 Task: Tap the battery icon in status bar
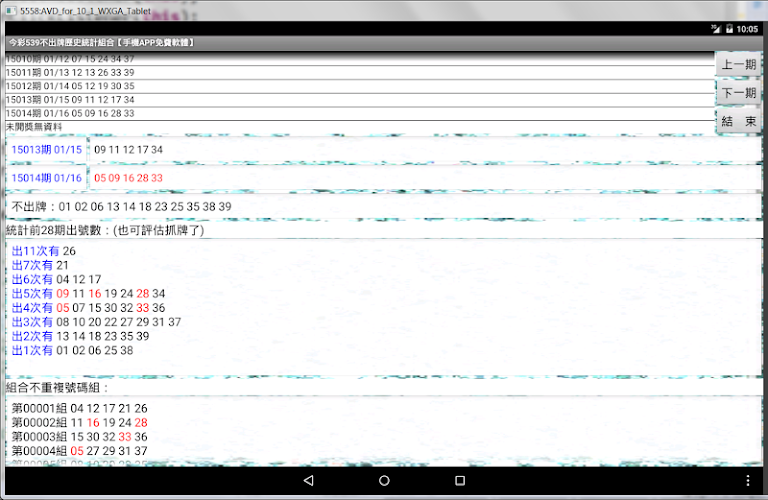(x=729, y=29)
